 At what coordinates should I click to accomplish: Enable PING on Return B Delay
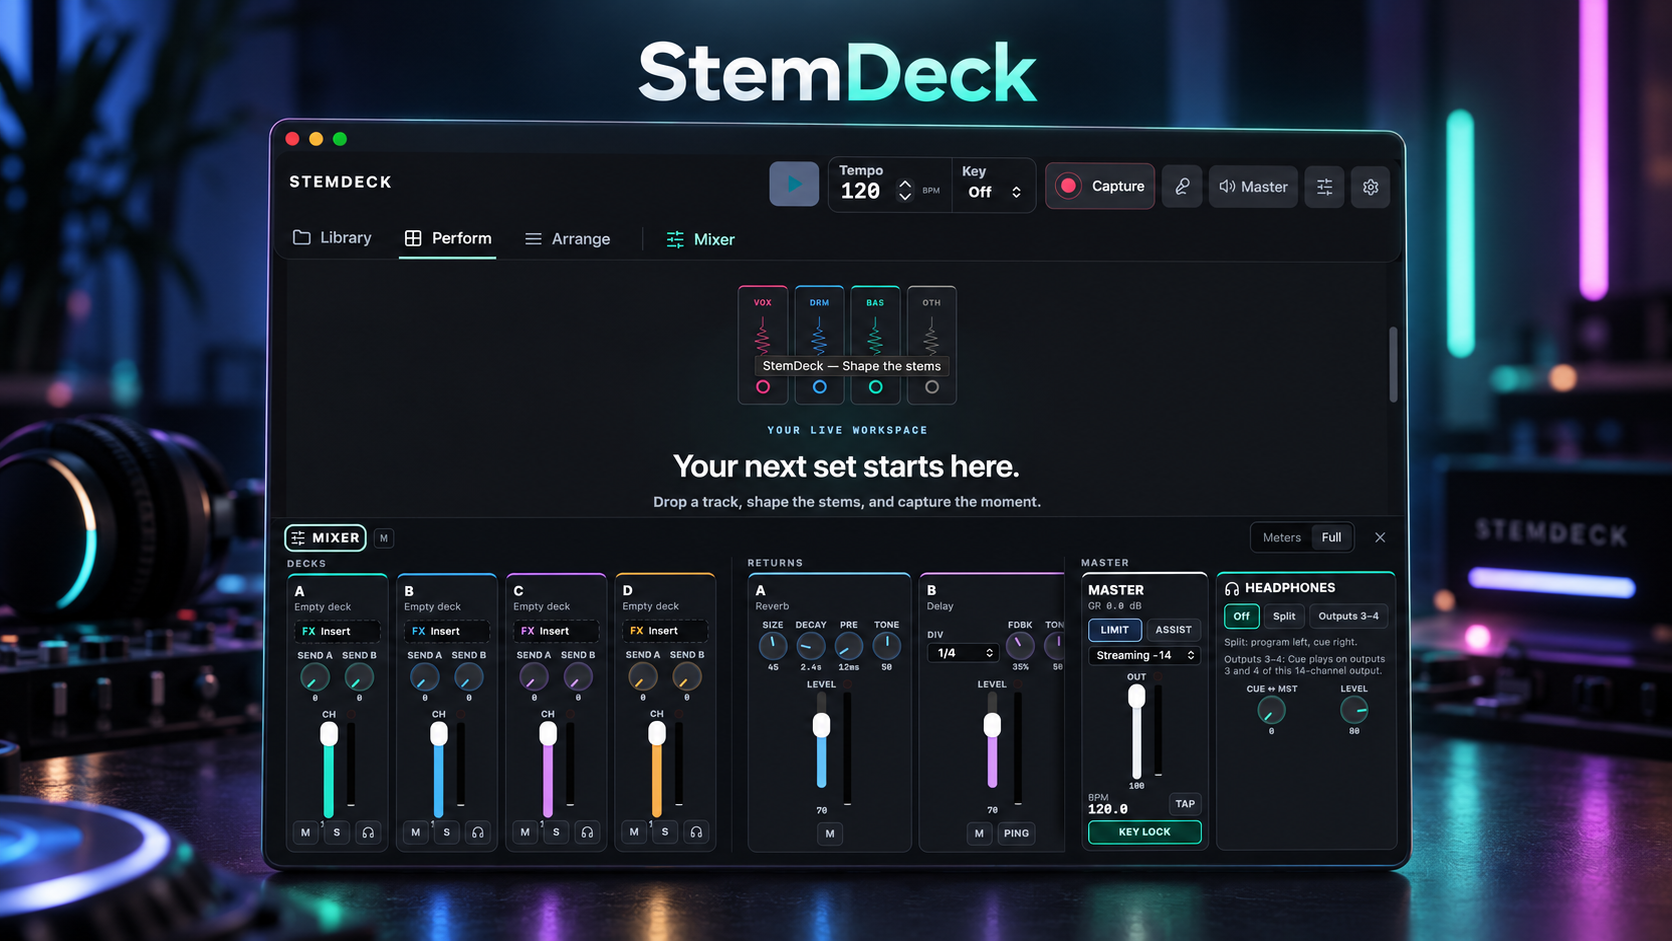[1016, 833]
